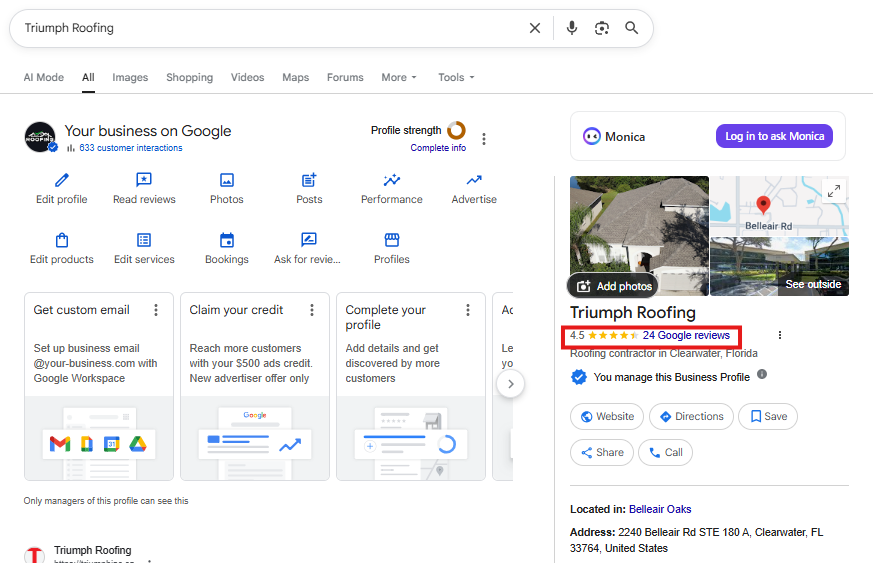Open the Read reviews icon
This screenshot has height=563, width=873.
tap(144, 181)
